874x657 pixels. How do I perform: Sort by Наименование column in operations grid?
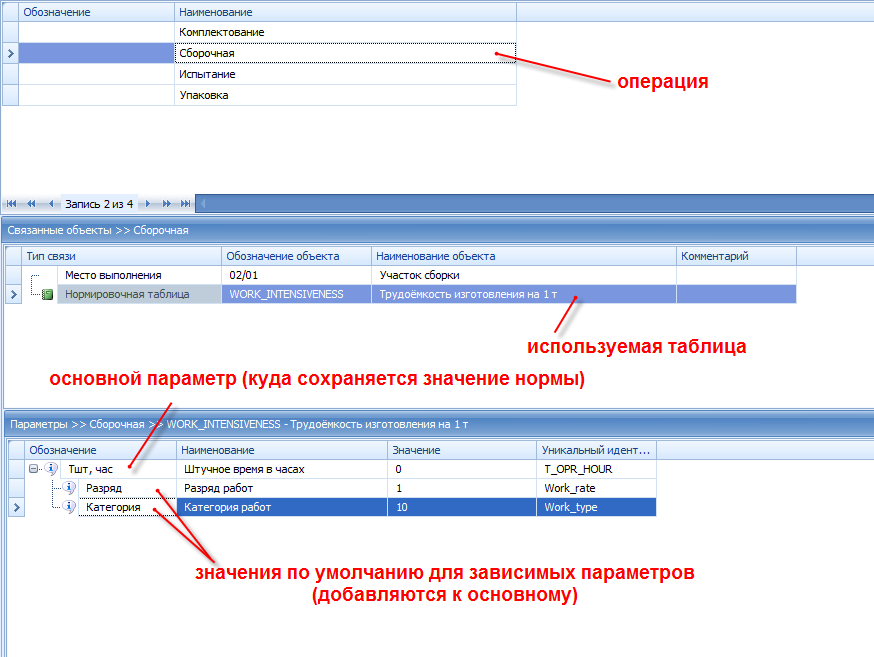[346, 12]
